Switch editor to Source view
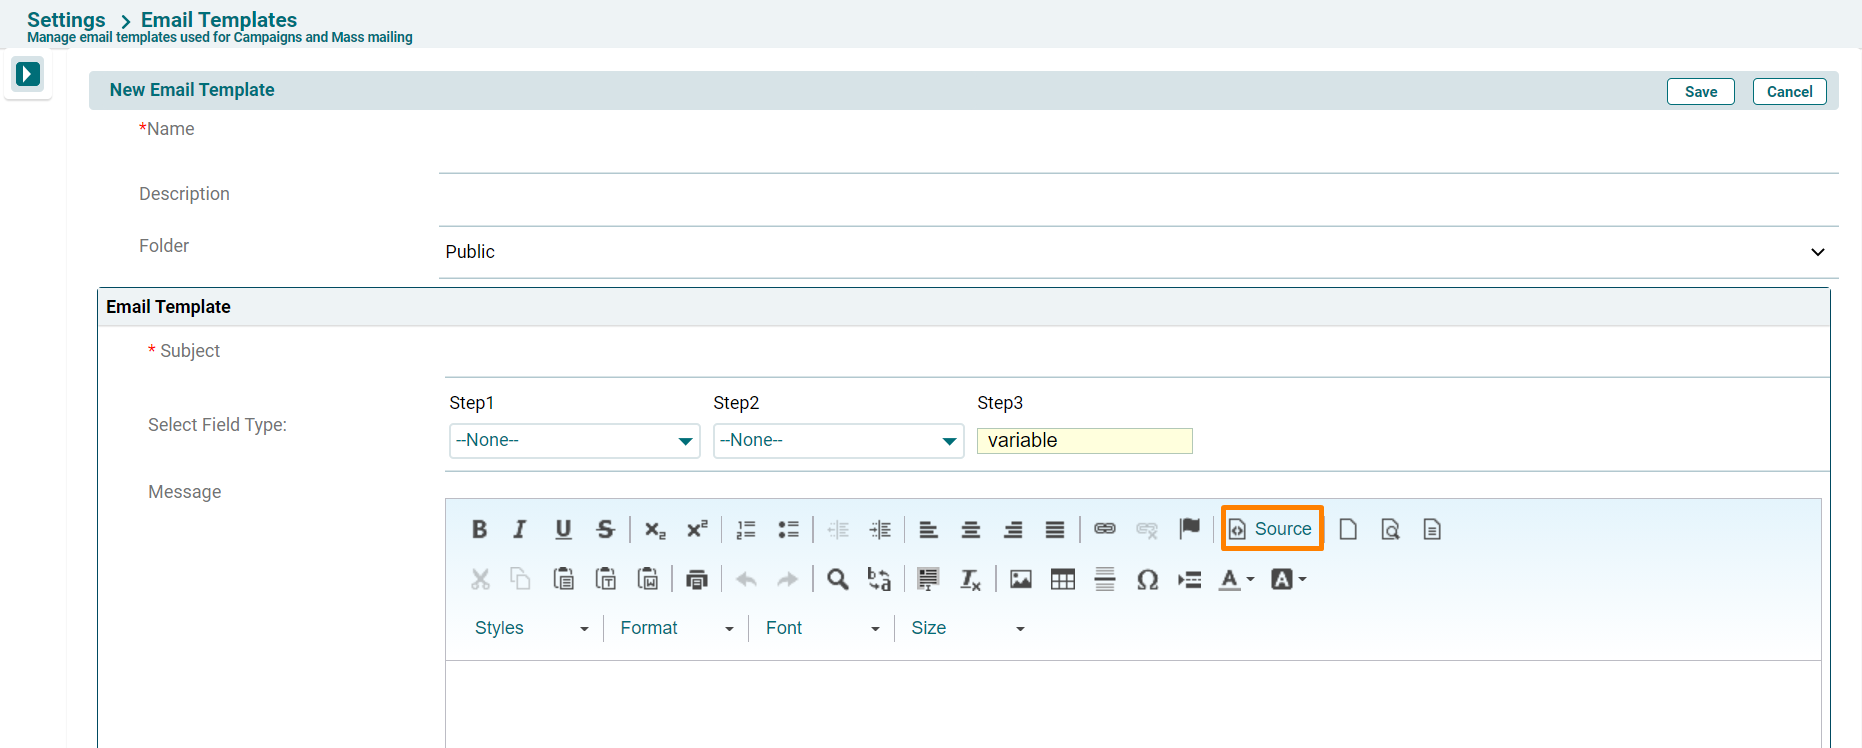This screenshot has width=1862, height=748. pyautogui.click(x=1271, y=528)
